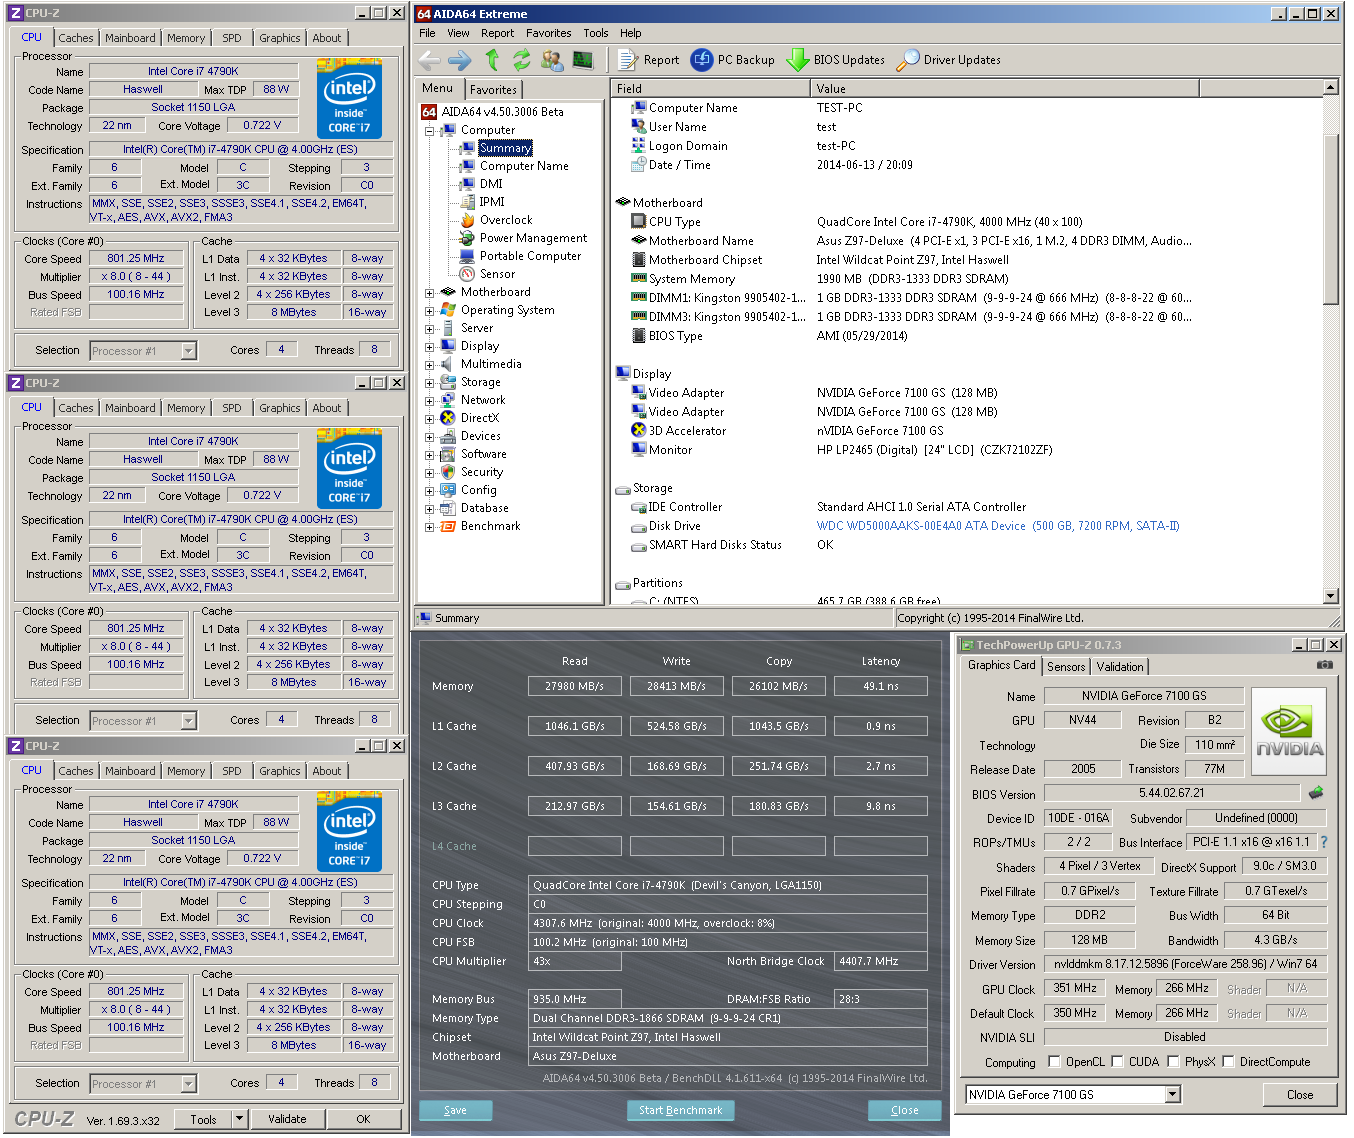Enable the DirectCompute checkbox in GPU-Z
This screenshot has width=1354, height=1138.
tap(1228, 1062)
